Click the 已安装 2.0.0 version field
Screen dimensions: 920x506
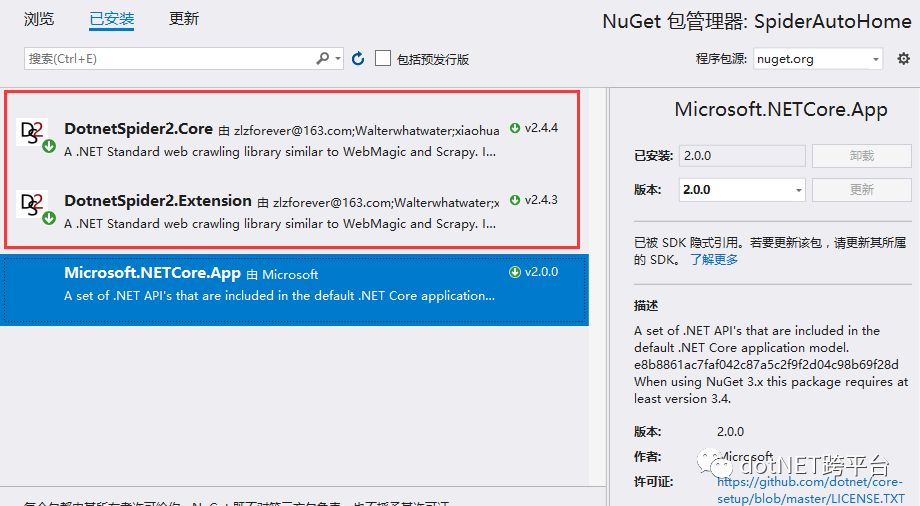pyautogui.click(x=742, y=156)
